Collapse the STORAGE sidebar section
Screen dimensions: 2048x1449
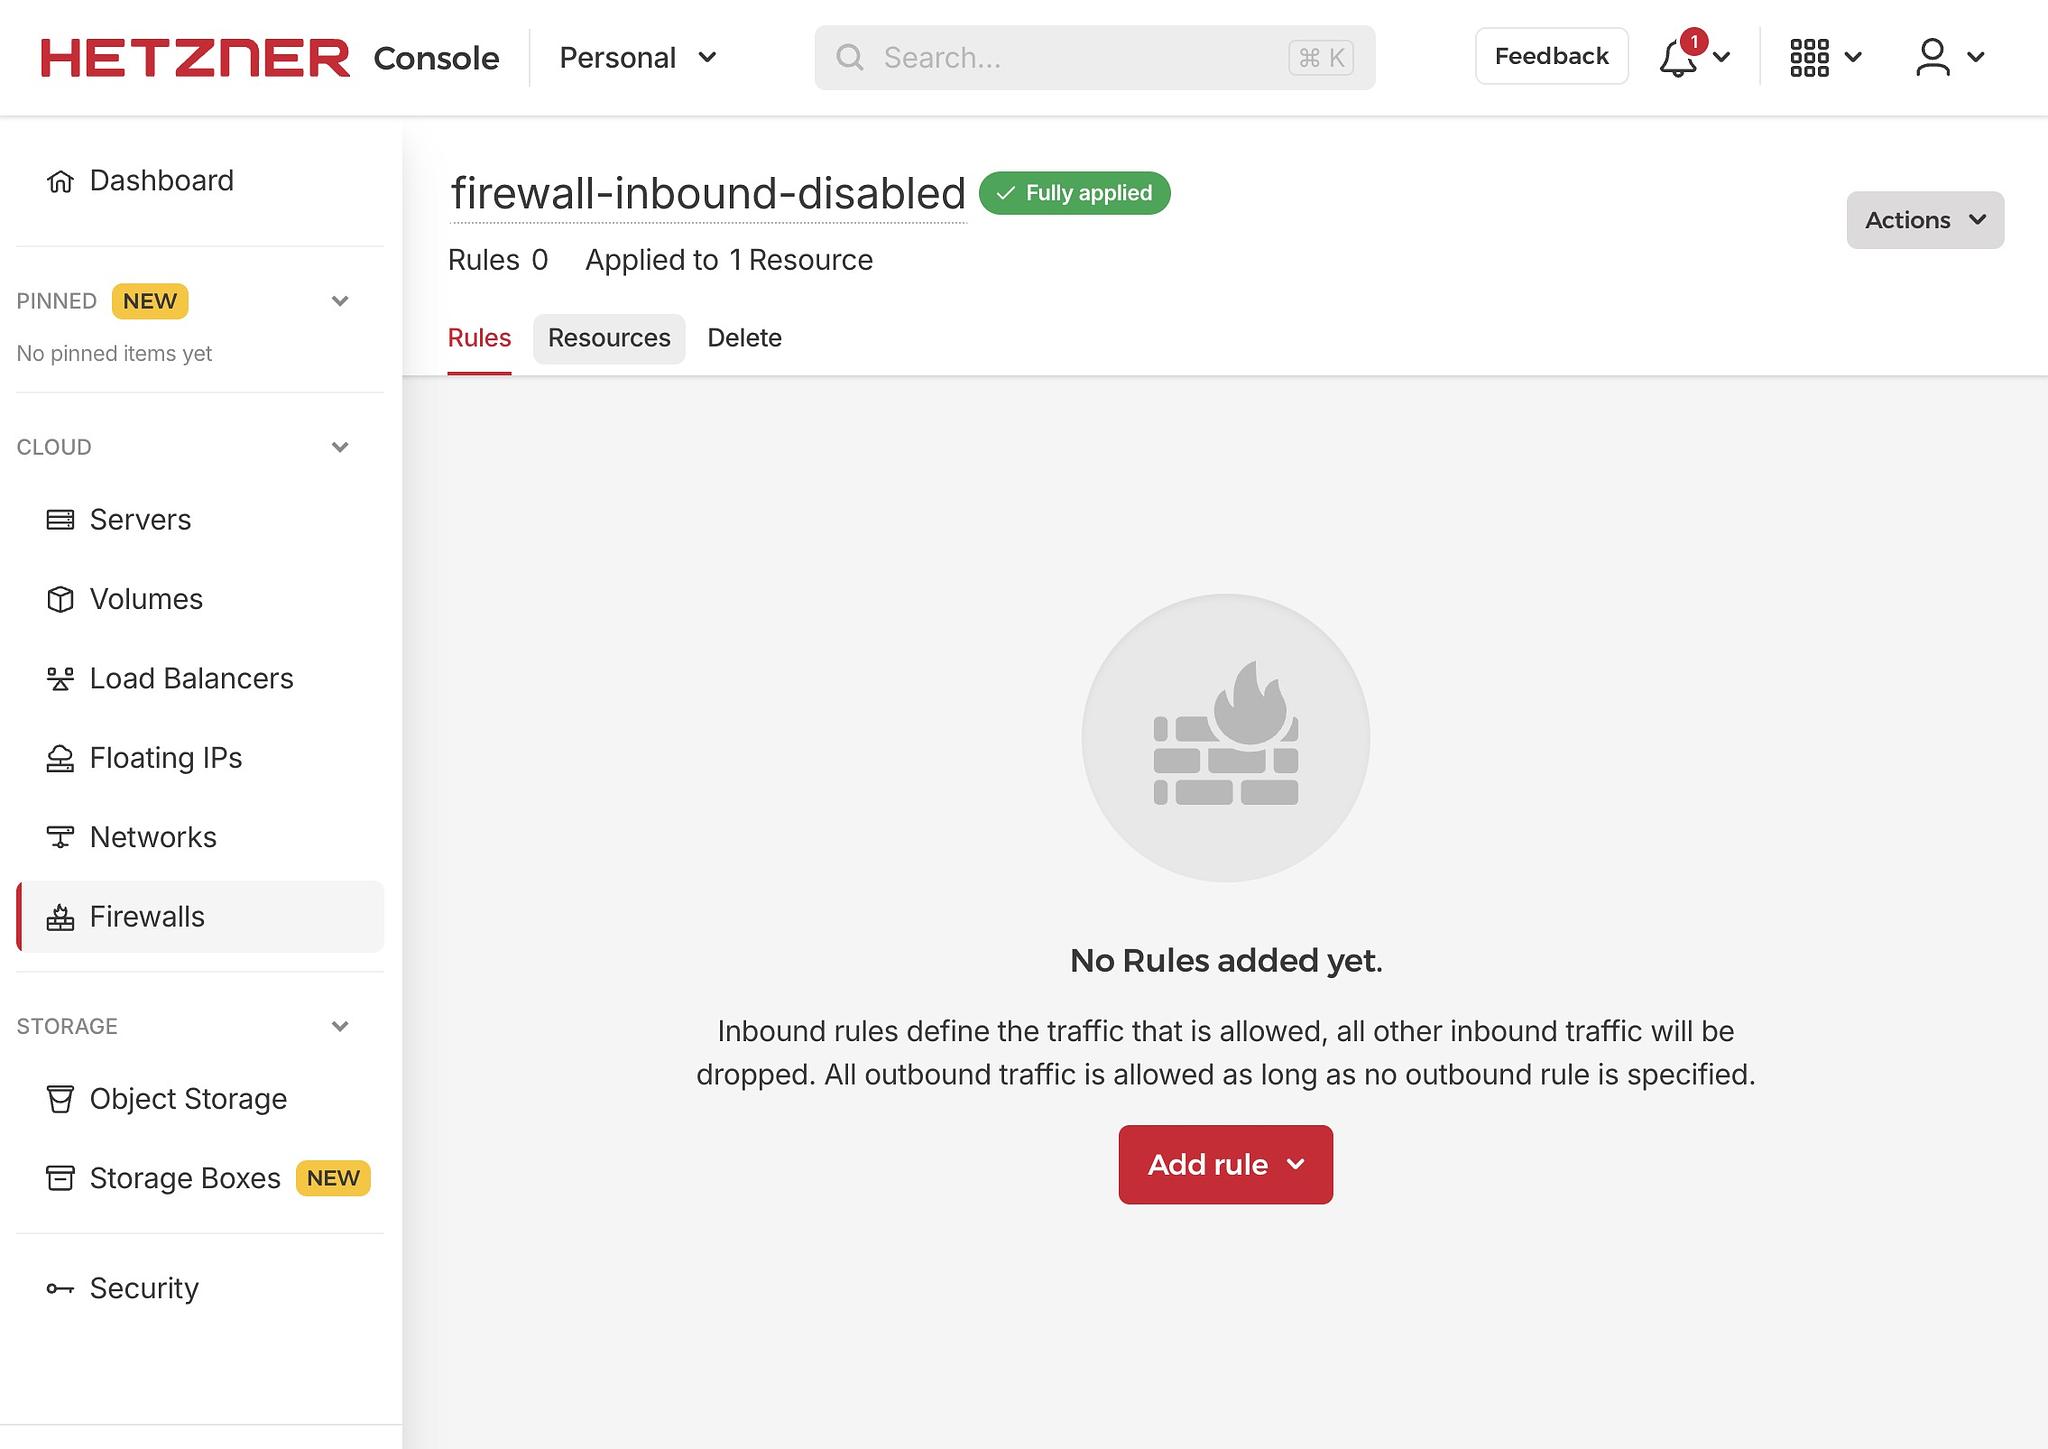[x=340, y=1026]
